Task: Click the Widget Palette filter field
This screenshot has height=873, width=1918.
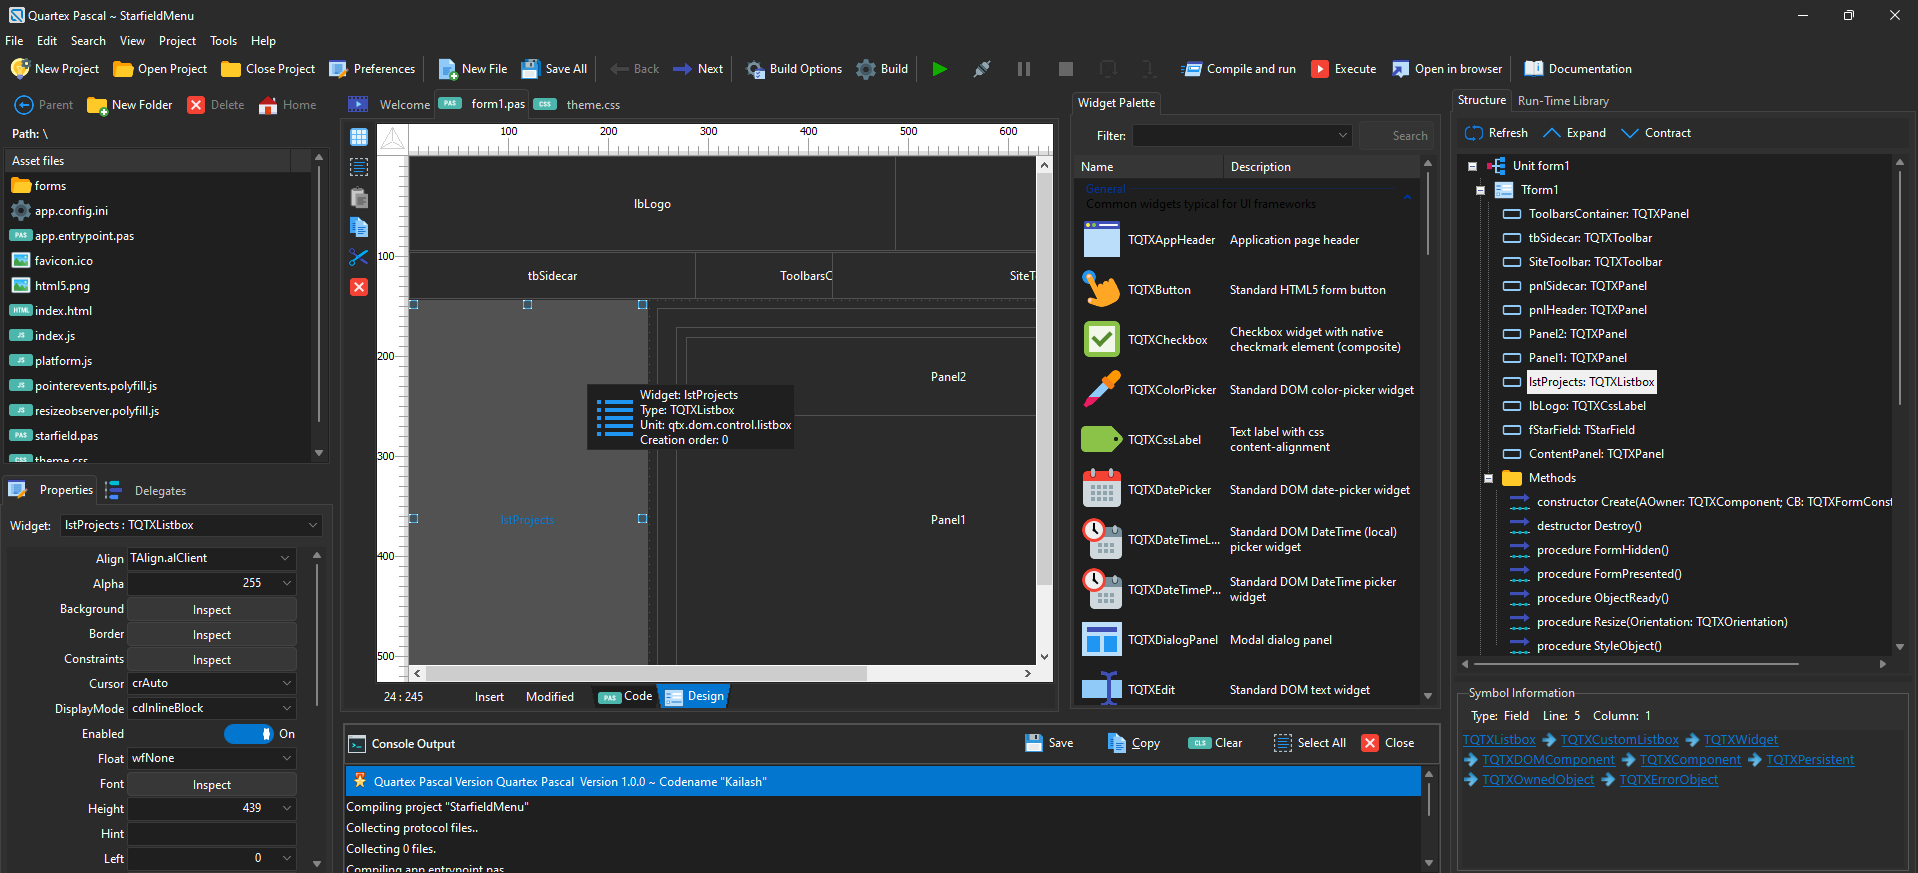Action: click(1242, 136)
